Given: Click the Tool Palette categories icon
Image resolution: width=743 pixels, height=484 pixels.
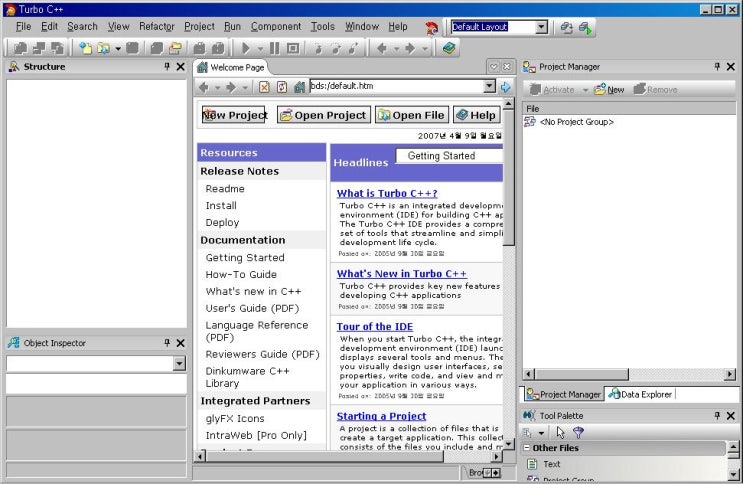Looking at the screenshot, I should click(x=527, y=432).
